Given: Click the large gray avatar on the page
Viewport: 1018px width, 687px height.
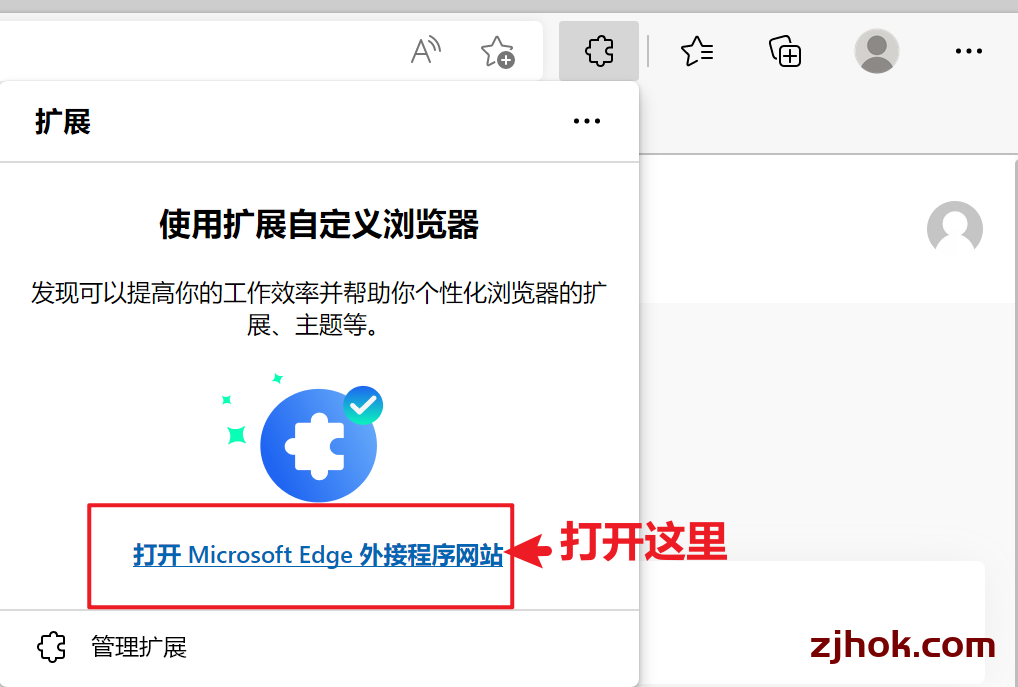Looking at the screenshot, I should tap(954, 227).
